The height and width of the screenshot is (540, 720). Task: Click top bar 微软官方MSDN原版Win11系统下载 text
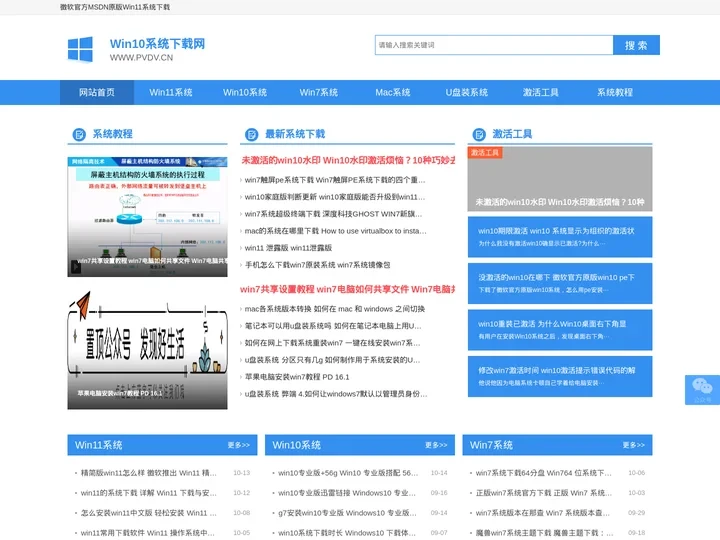click(115, 7)
